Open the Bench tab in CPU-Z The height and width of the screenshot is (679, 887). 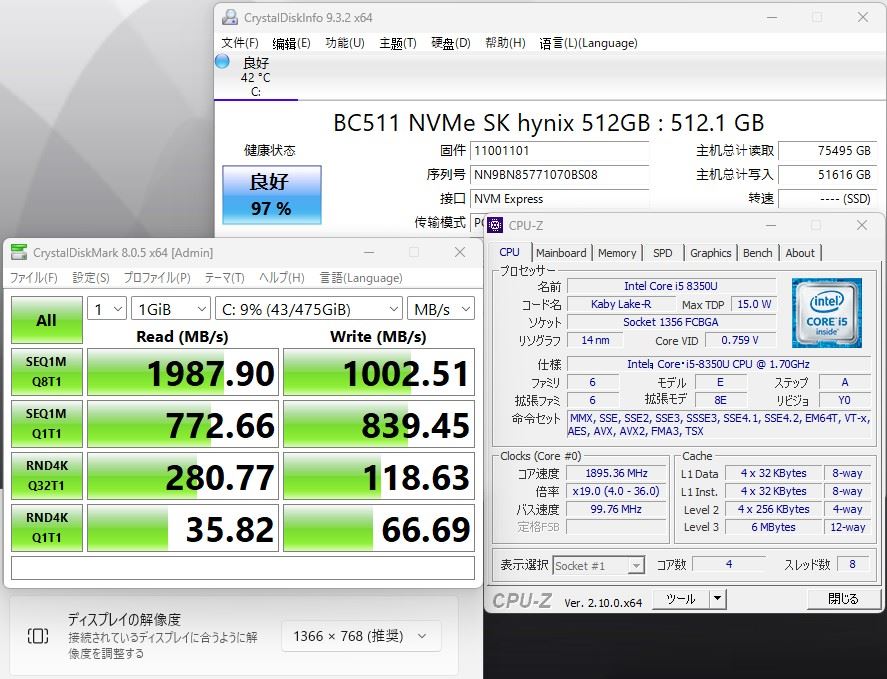tap(757, 253)
